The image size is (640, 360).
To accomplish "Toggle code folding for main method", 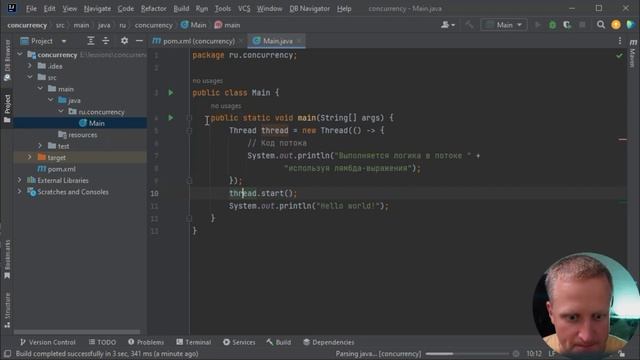I will [x=189, y=118].
